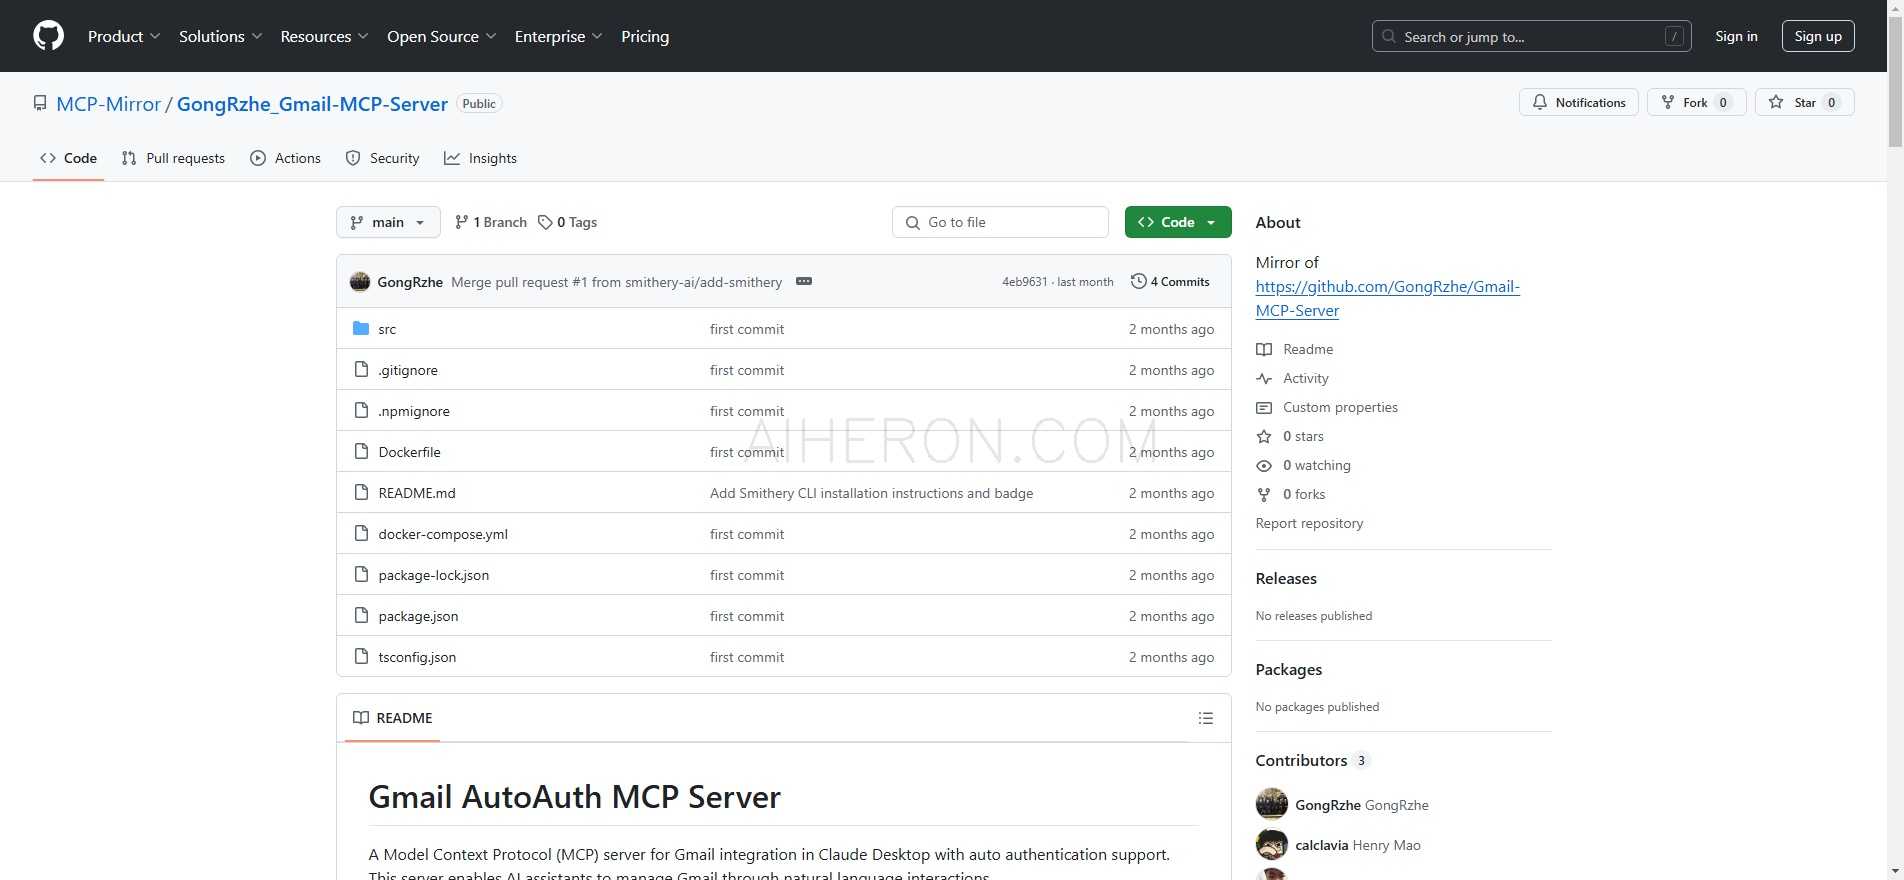Focus the Go to file field
This screenshot has height=880, width=1904.
1000,222
